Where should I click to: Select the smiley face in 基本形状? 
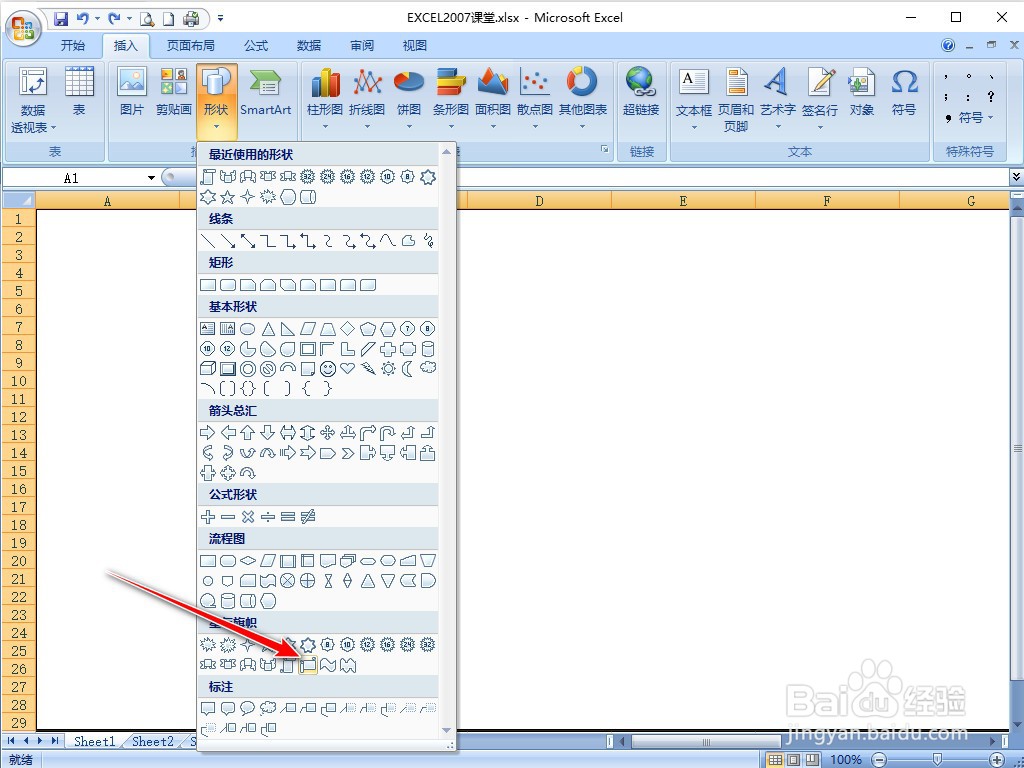click(x=328, y=369)
